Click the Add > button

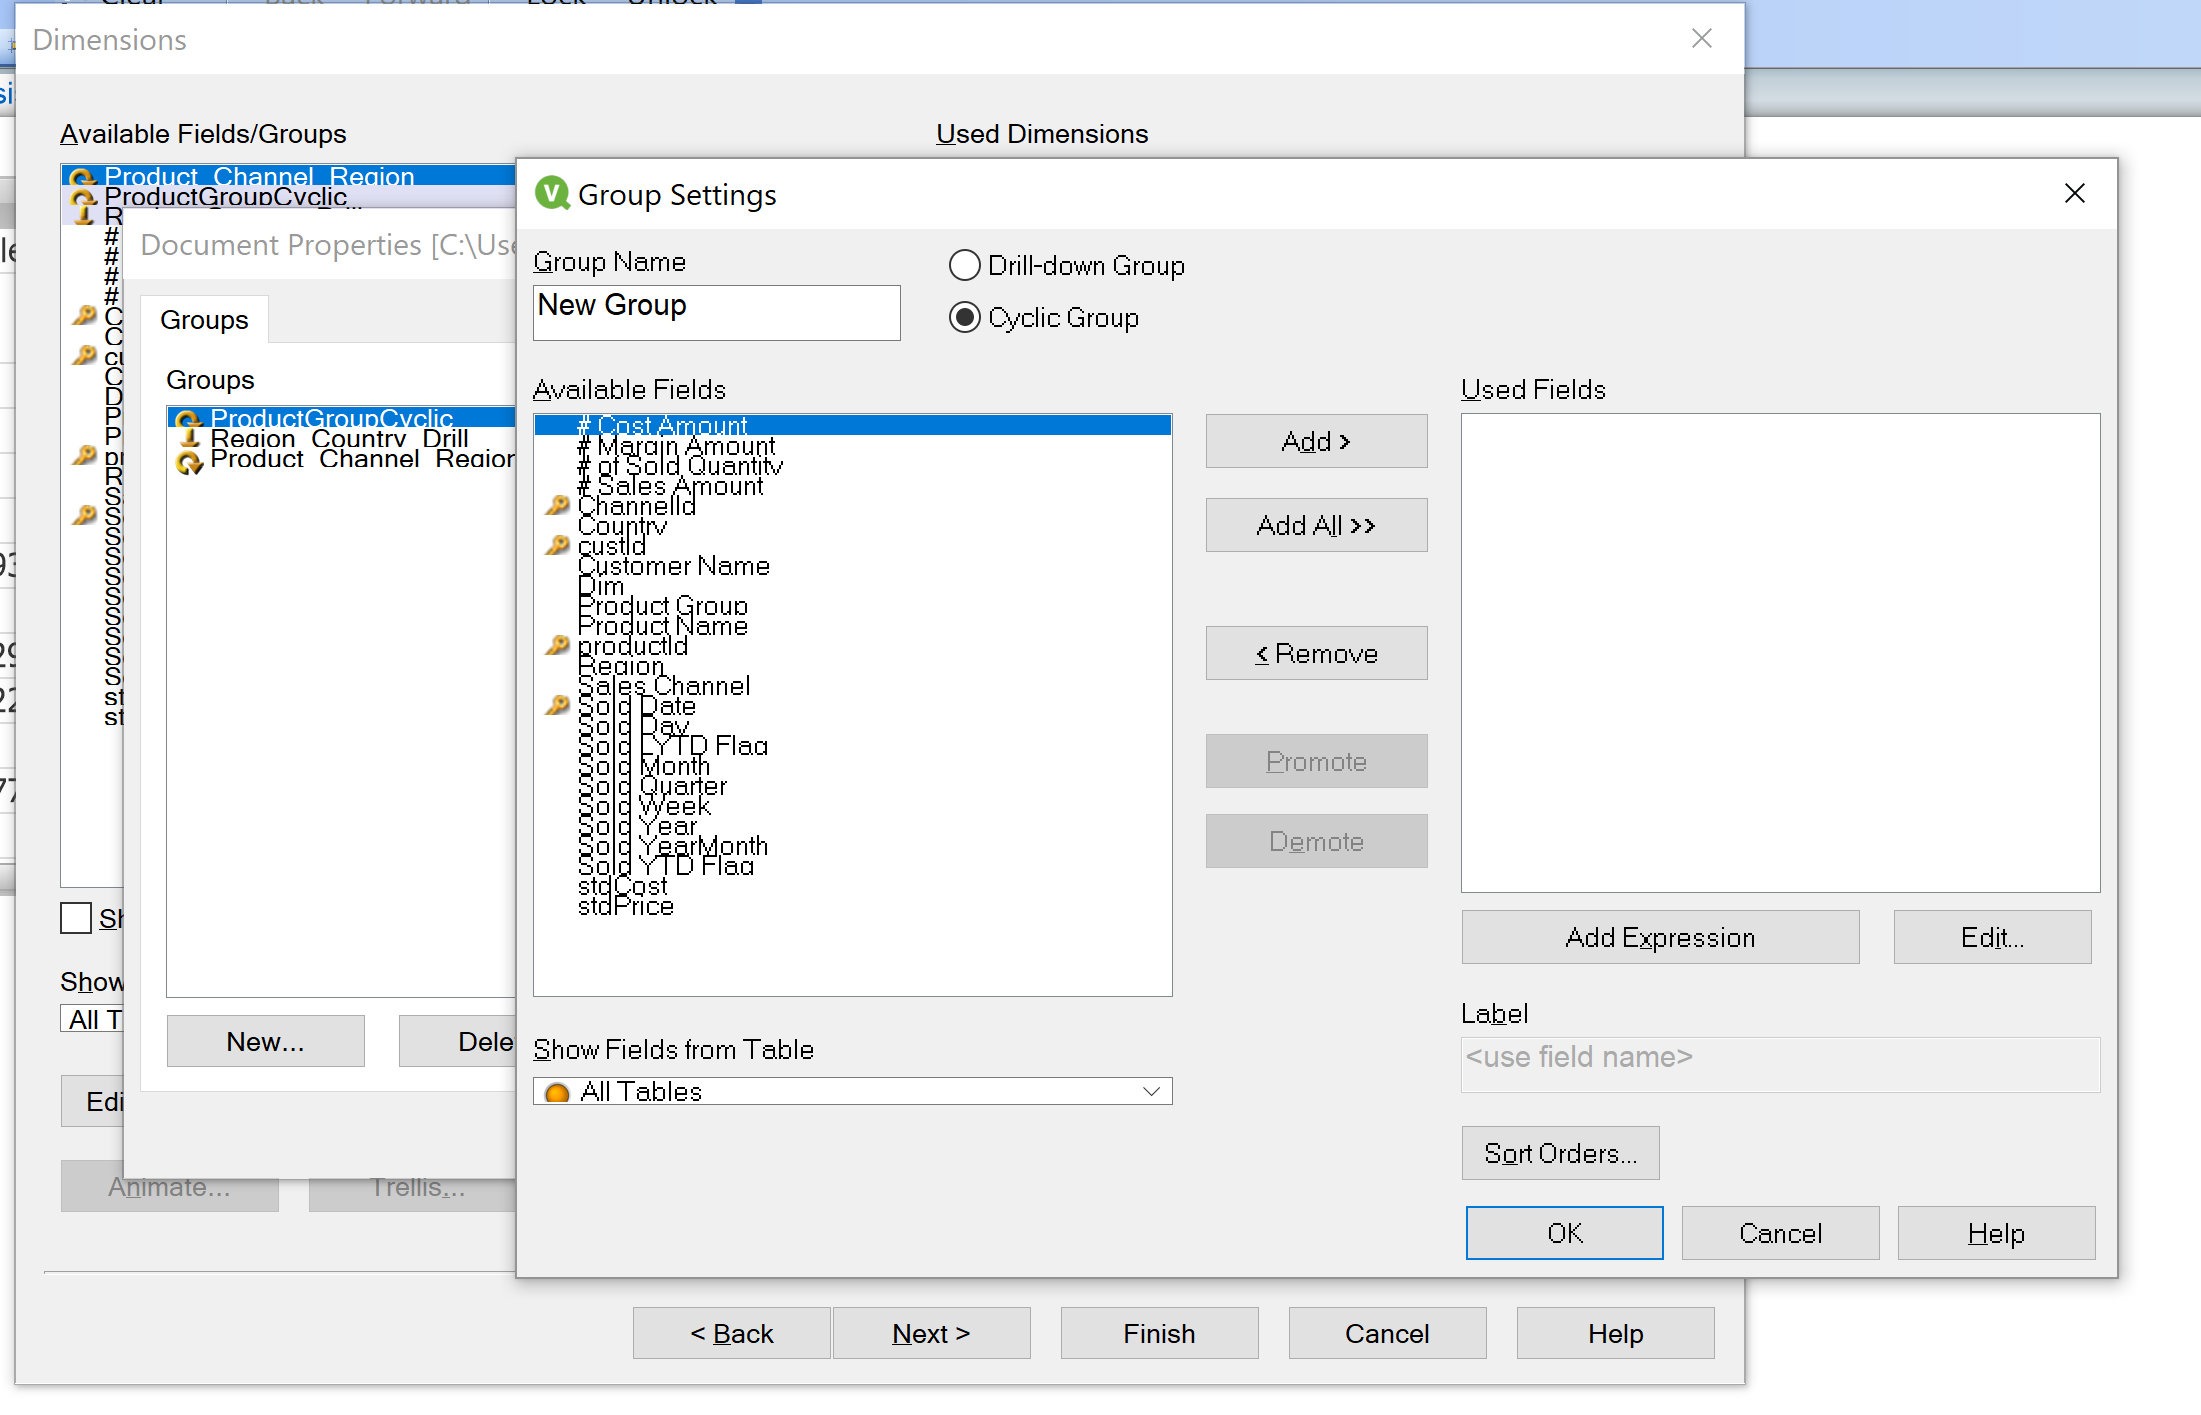(x=1315, y=441)
